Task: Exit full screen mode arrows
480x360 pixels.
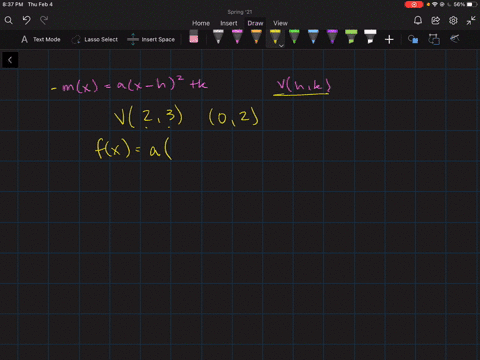Action: coord(471,21)
